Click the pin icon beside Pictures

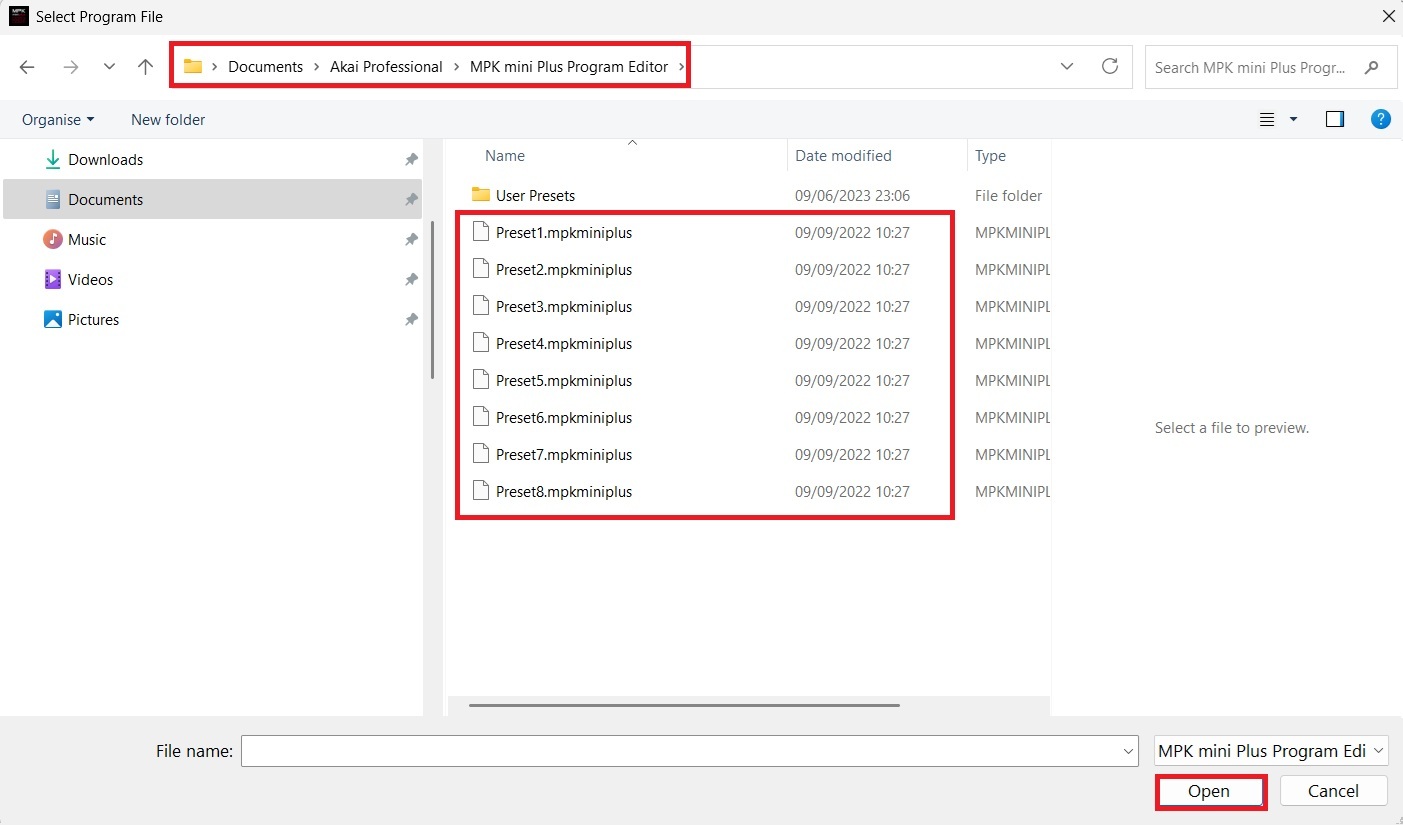(x=410, y=320)
